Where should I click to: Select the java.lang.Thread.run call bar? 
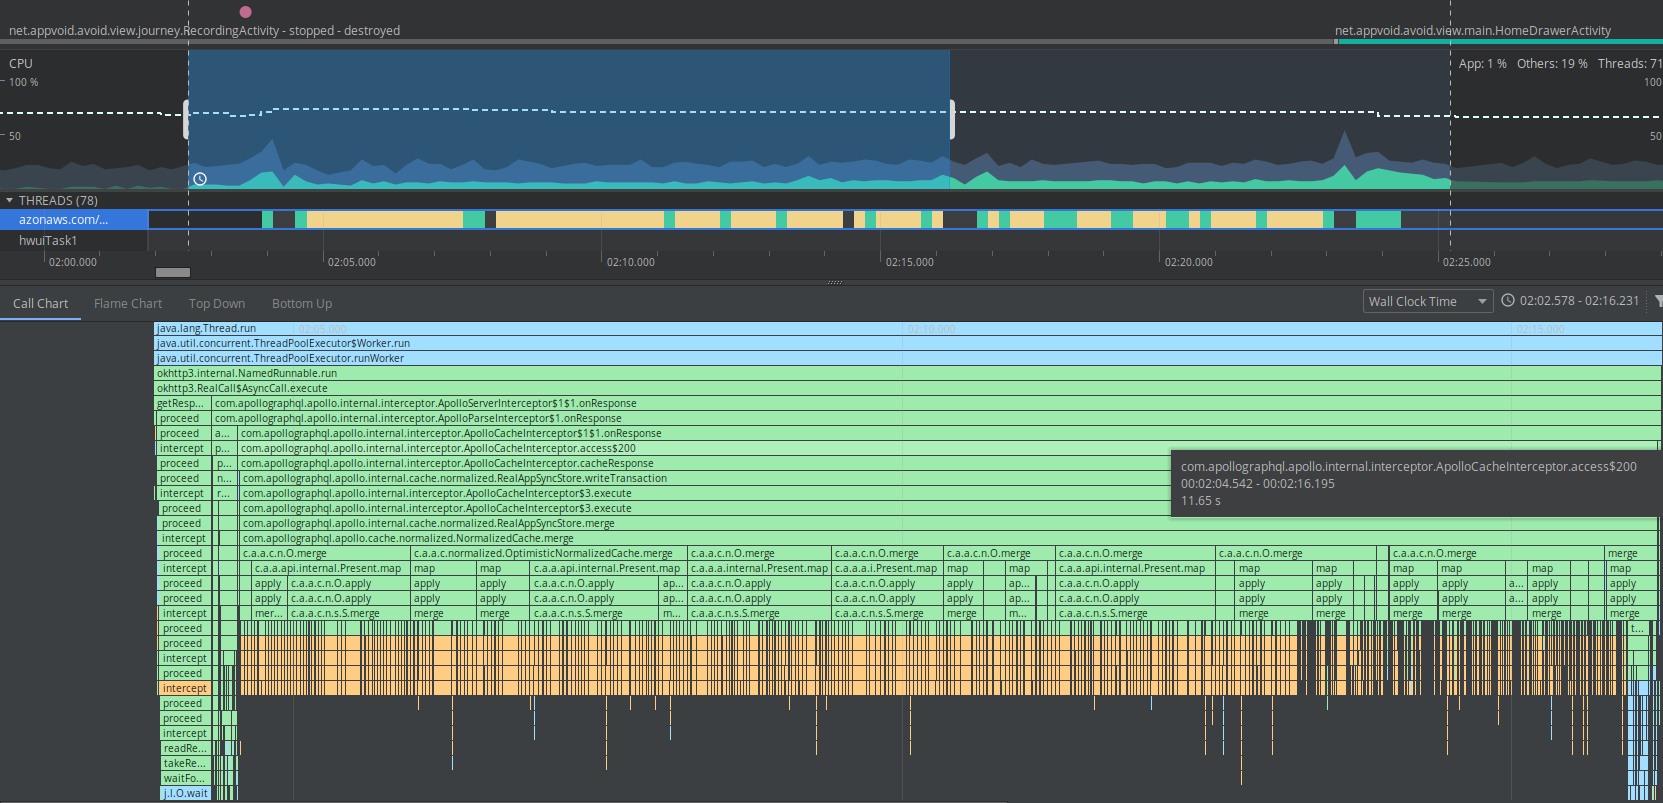click(908, 328)
